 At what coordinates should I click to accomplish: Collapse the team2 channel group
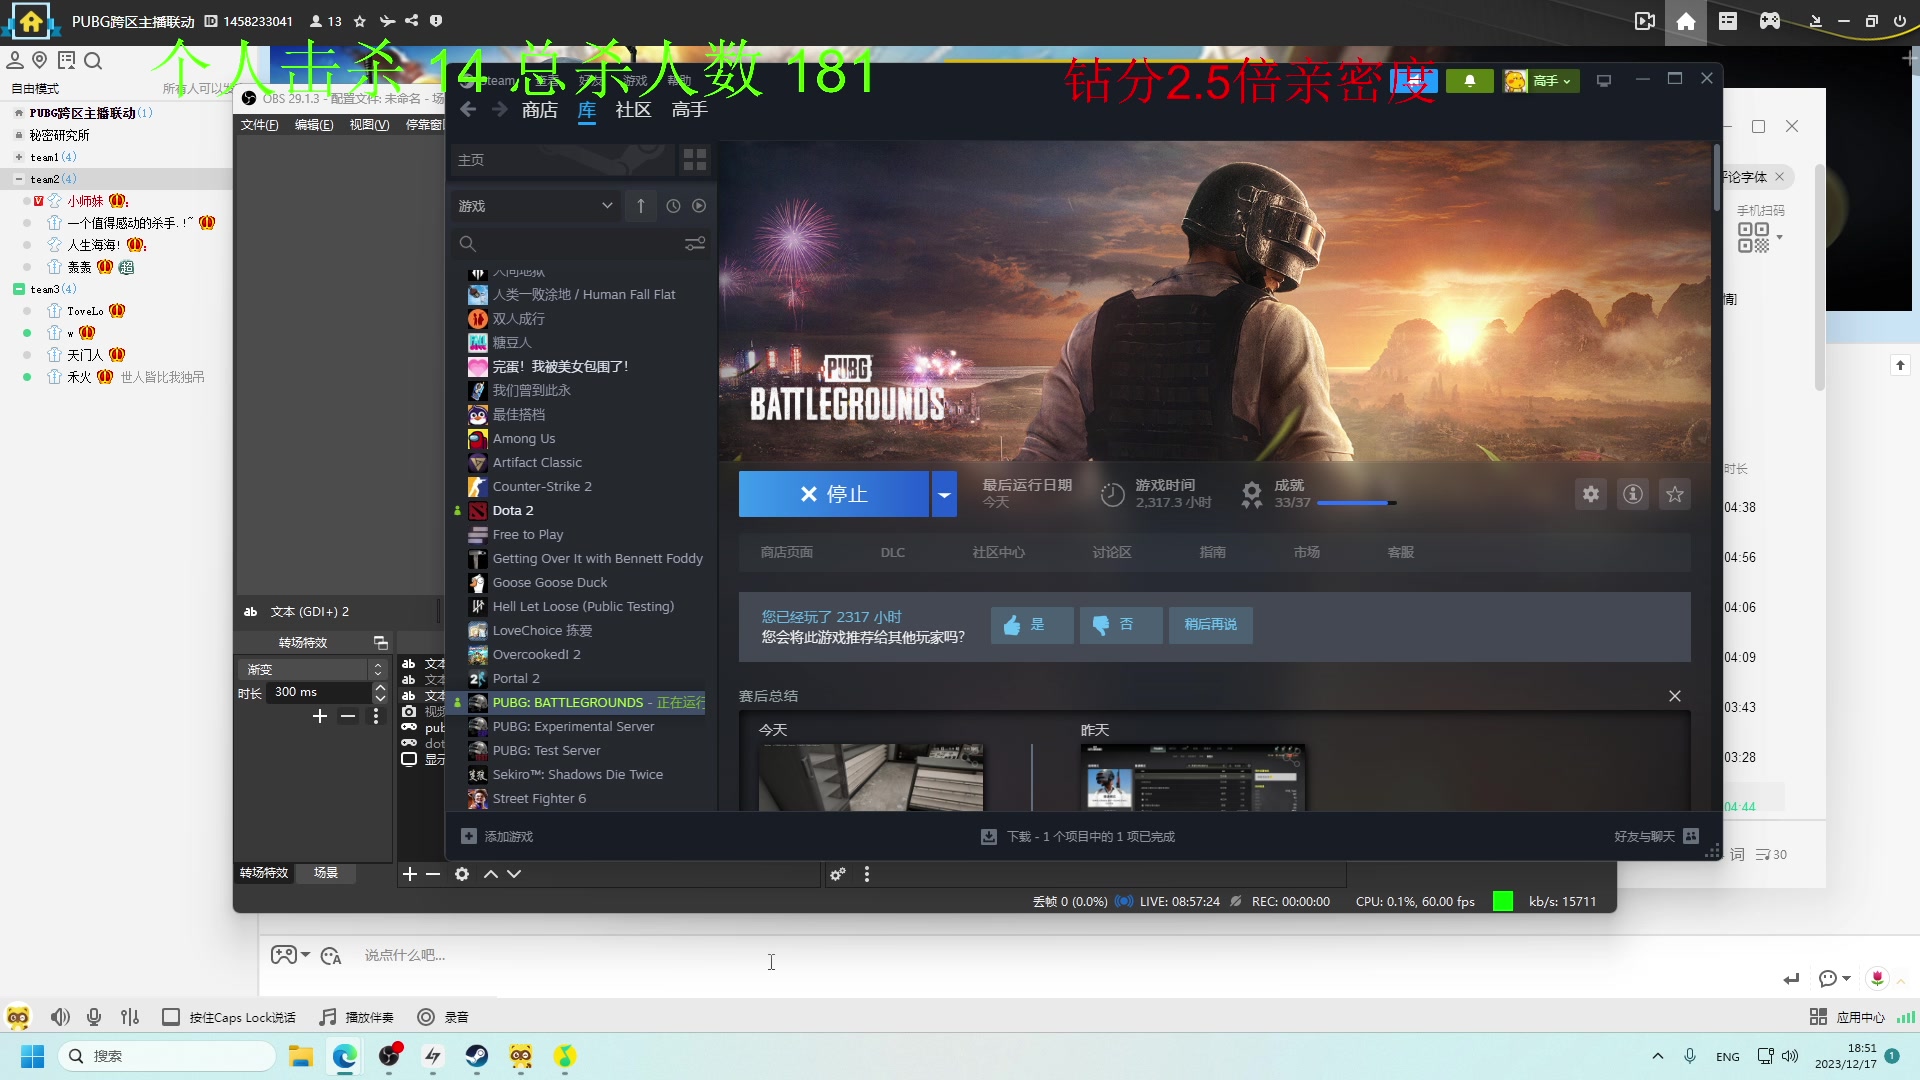(18, 179)
